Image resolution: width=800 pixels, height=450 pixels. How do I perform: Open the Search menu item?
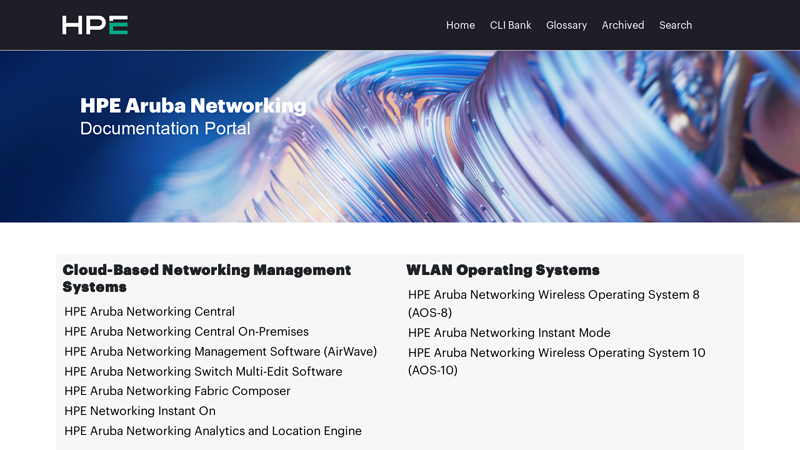(x=676, y=25)
